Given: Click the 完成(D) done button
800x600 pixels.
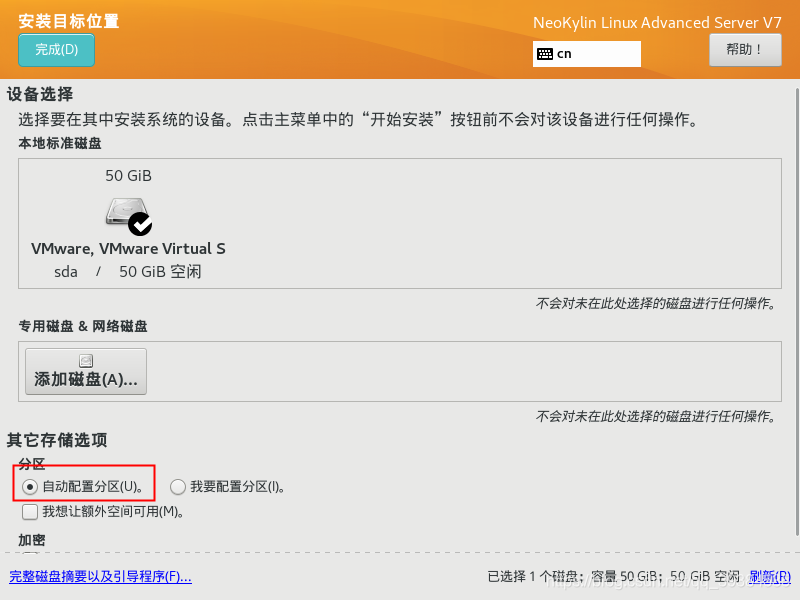Looking at the screenshot, I should (x=56, y=50).
